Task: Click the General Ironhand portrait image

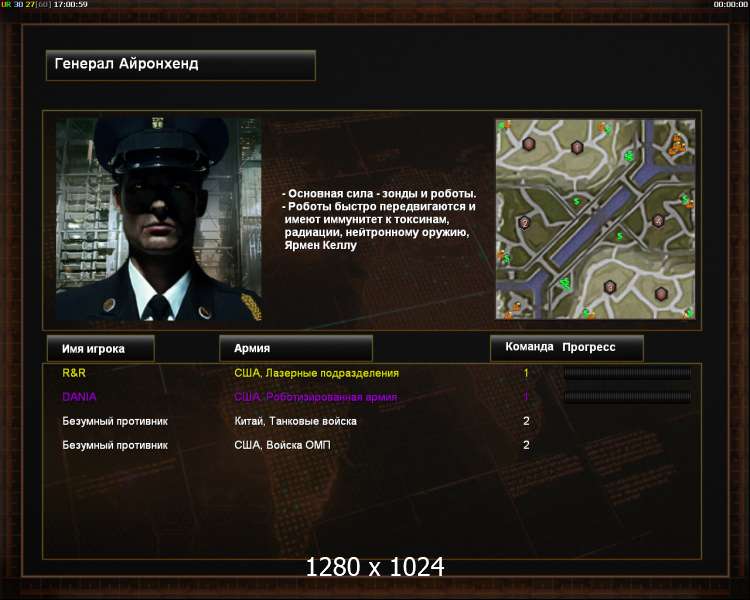Action: (x=159, y=219)
